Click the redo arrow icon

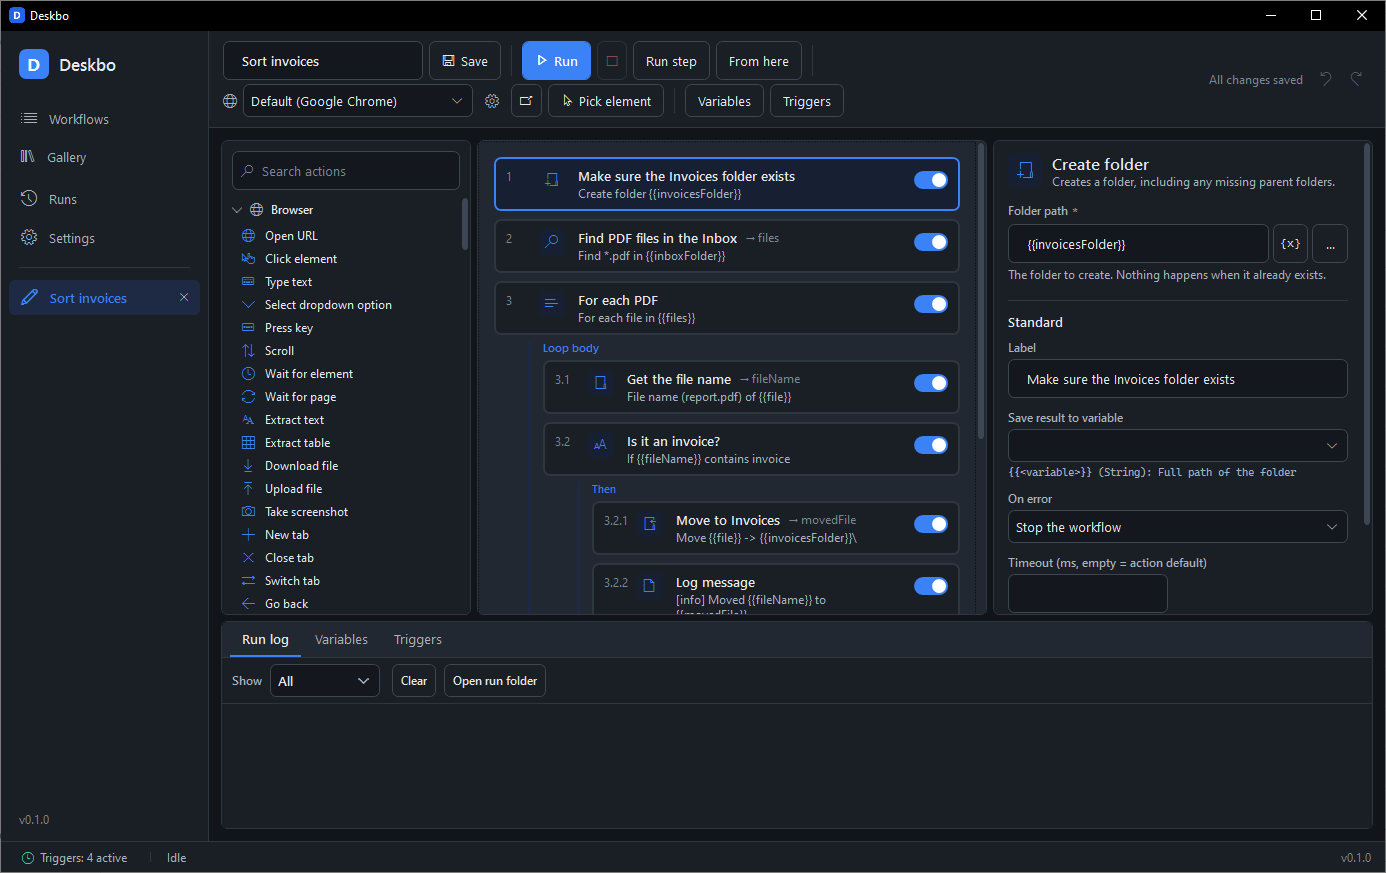point(1356,79)
